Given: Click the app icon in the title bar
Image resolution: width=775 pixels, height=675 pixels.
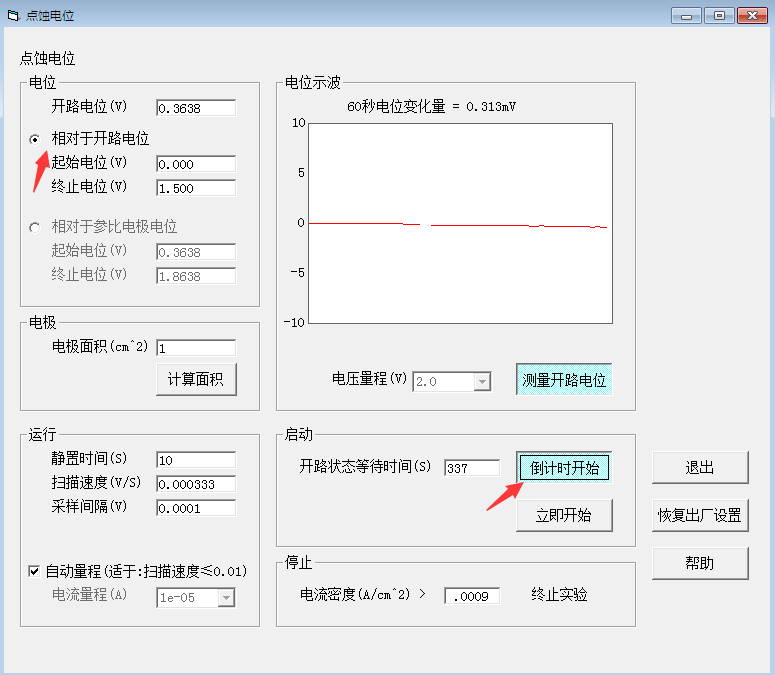Looking at the screenshot, I should pyautogui.click(x=13, y=15).
